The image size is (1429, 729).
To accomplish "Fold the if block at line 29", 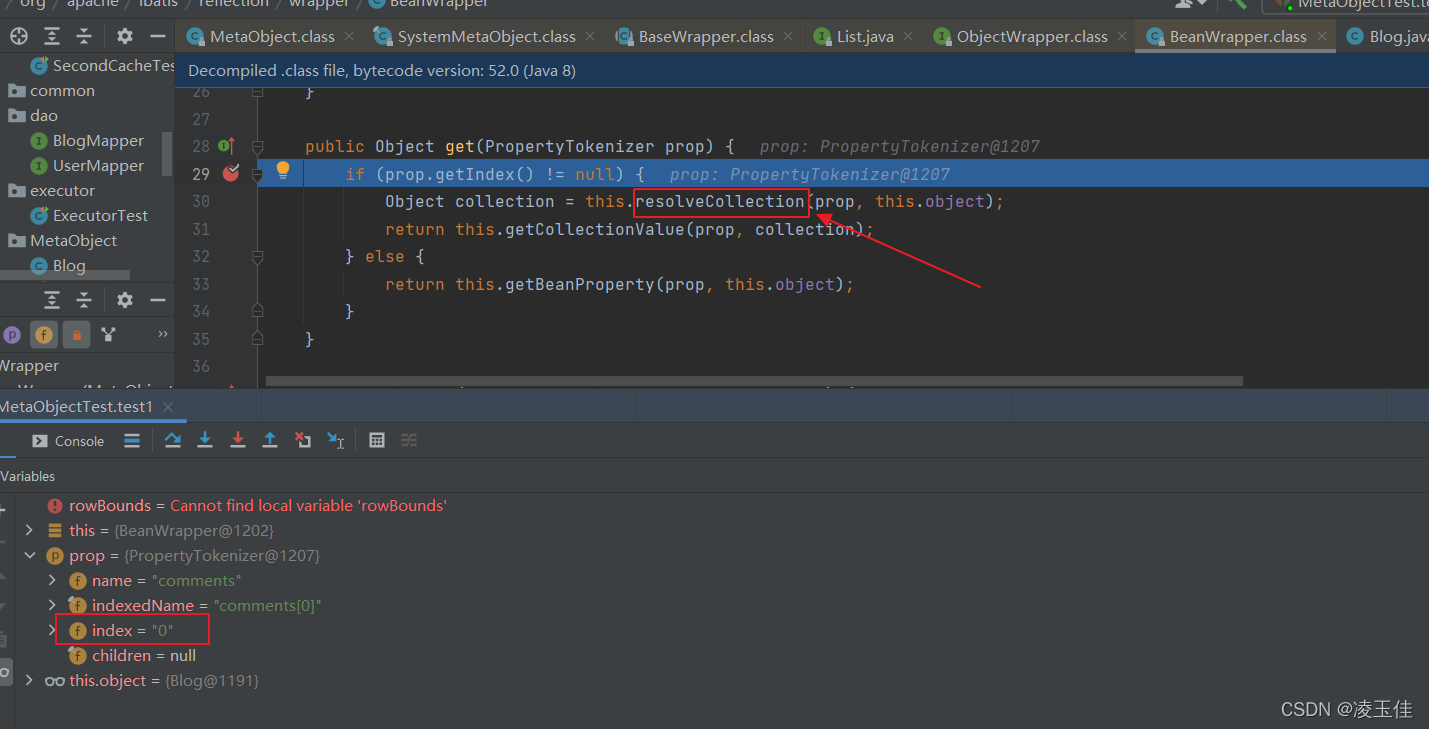I will click(257, 174).
